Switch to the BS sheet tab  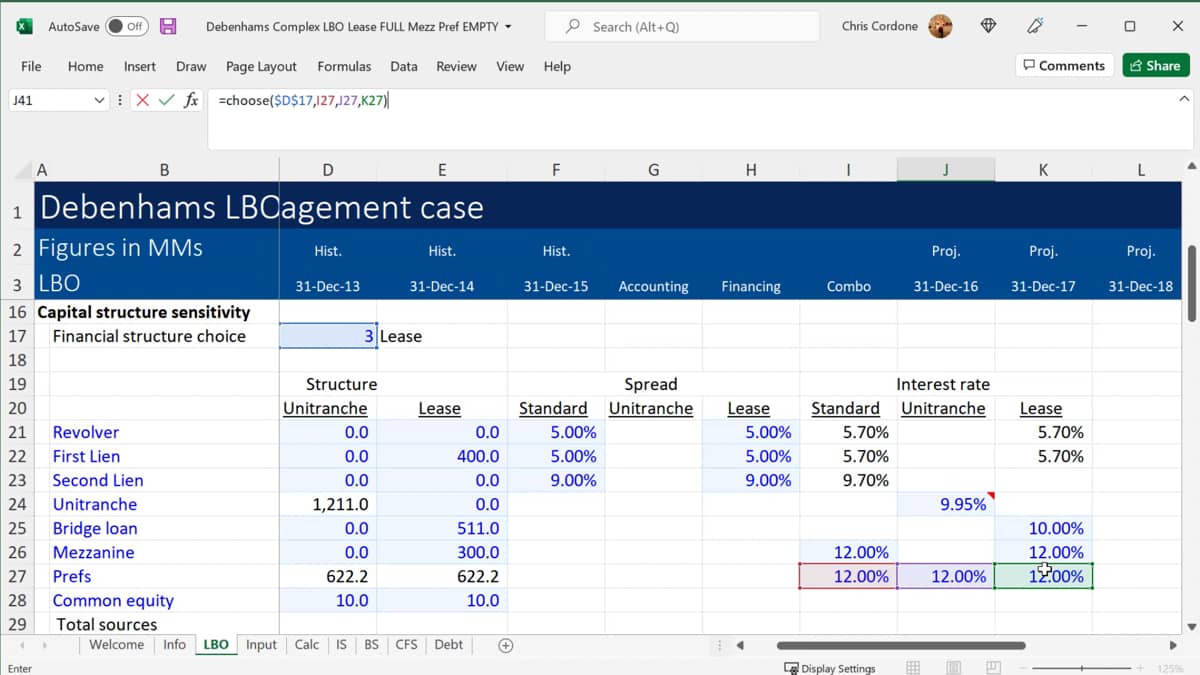coord(371,645)
